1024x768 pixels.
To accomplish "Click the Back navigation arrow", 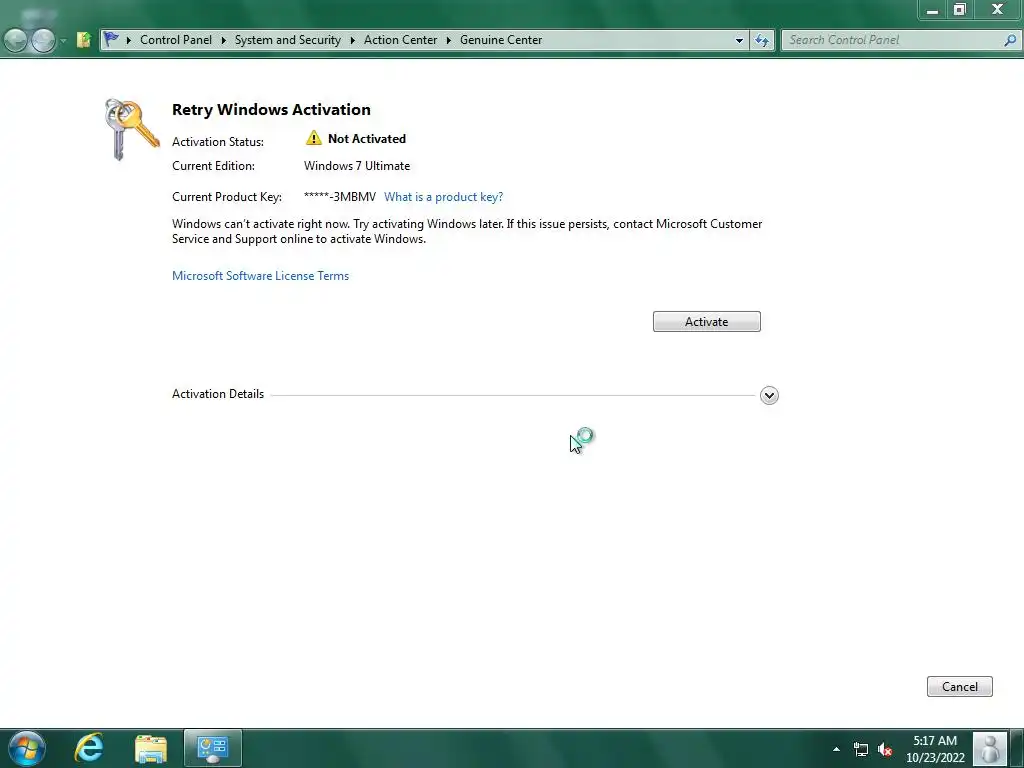I will point(16,40).
